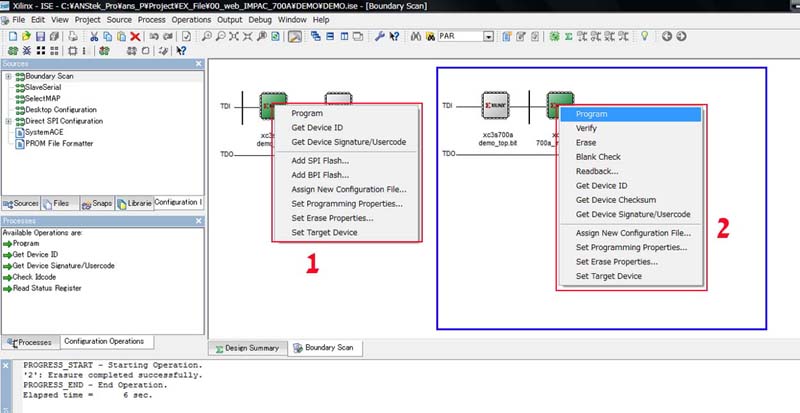Click the Redo arrow icon
The image size is (800, 413).
click(167, 36)
